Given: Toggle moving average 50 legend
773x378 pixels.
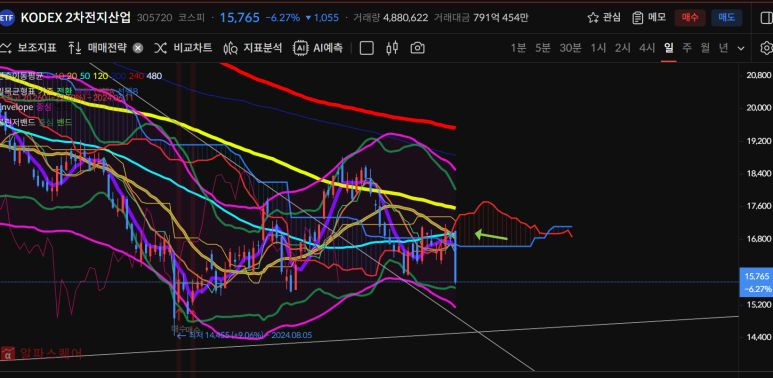Looking at the screenshot, I should tap(85, 76).
